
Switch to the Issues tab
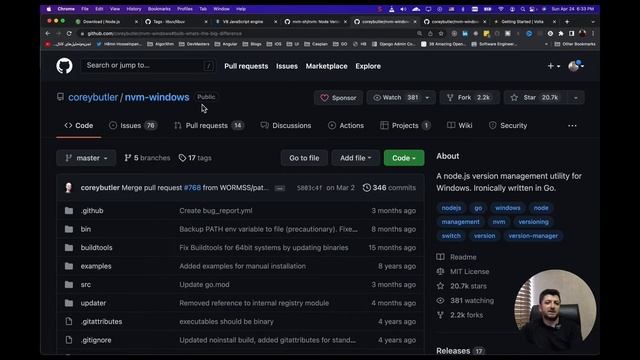(x=133, y=125)
